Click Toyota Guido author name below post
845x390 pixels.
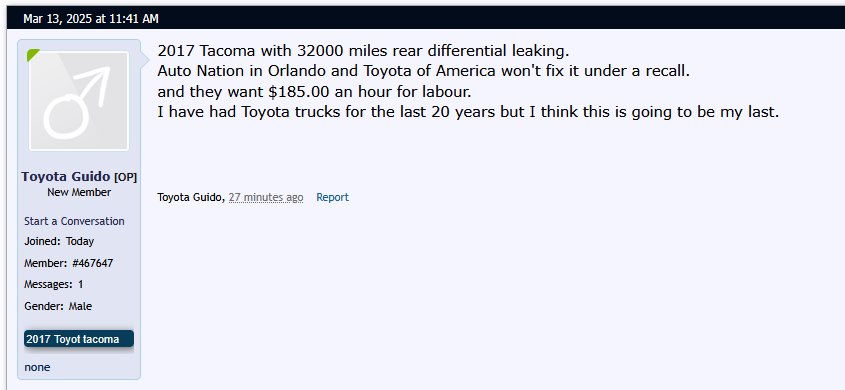point(190,197)
